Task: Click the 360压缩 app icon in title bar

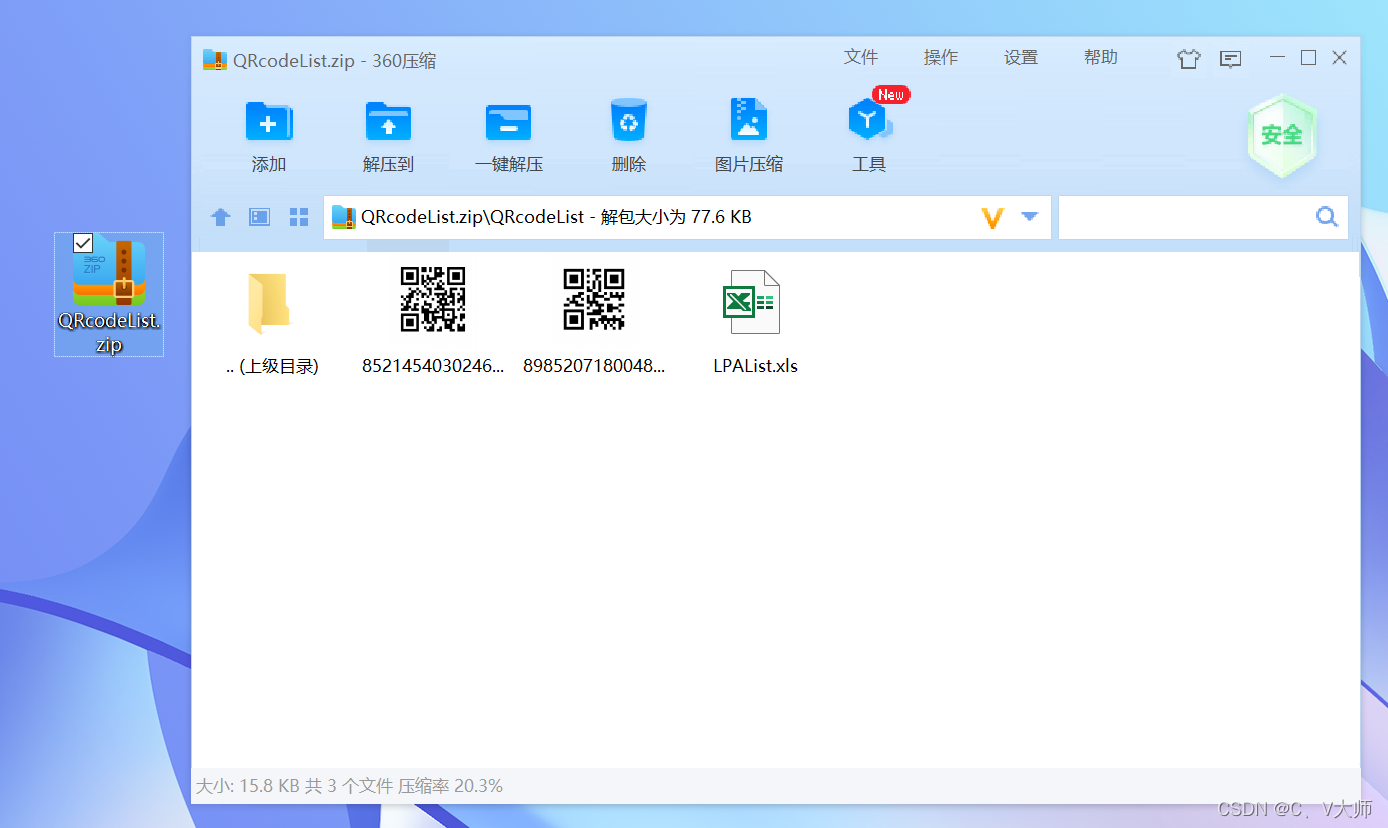Action: [x=215, y=60]
